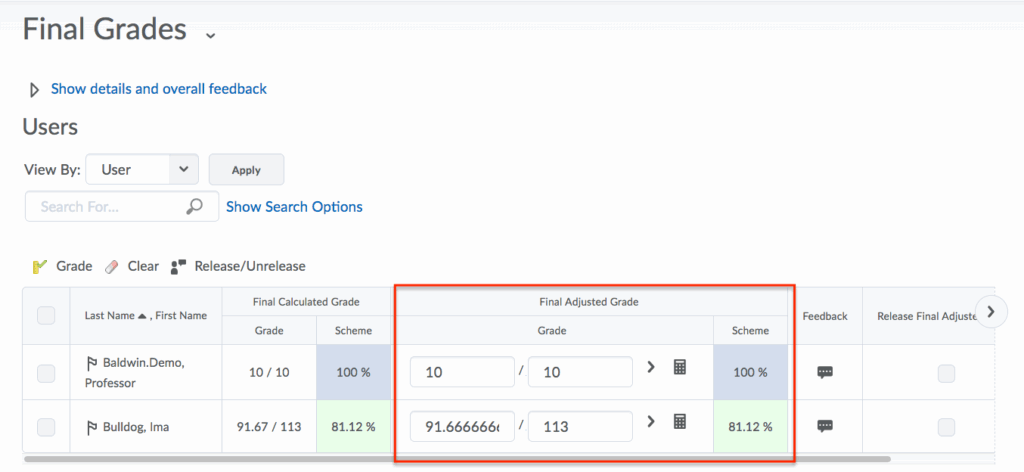
Task: Click the Search For input field
Action: pyautogui.click(x=105, y=207)
